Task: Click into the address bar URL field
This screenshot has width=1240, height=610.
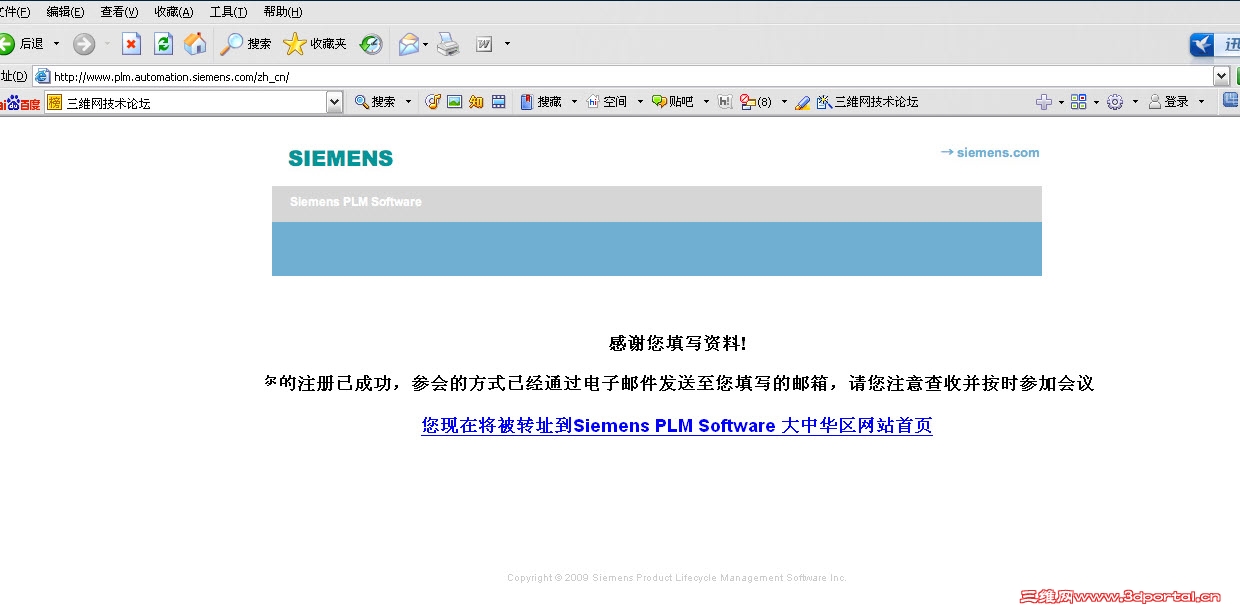Action: pos(630,76)
